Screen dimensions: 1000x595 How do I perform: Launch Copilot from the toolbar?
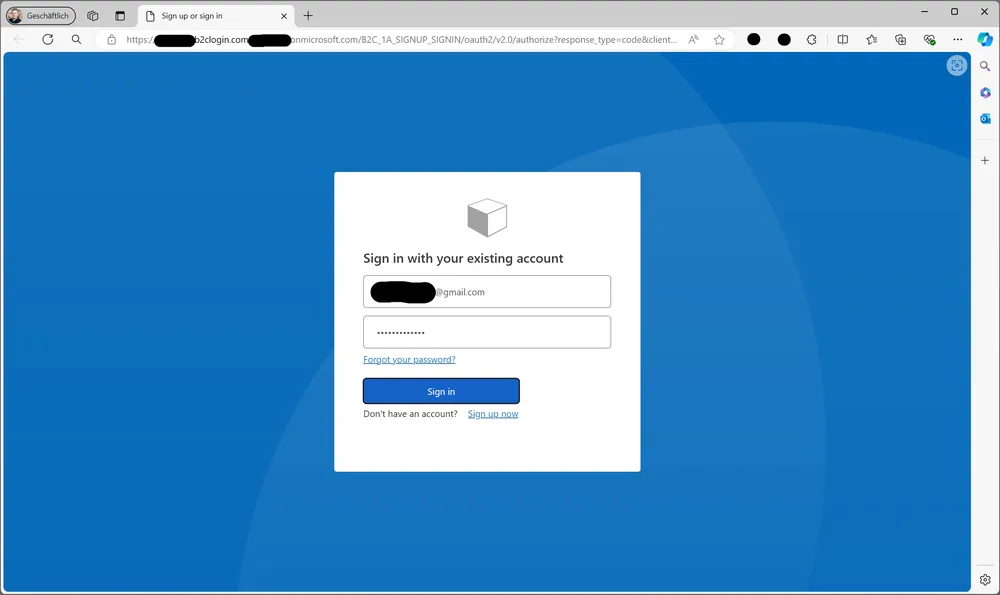(984, 40)
